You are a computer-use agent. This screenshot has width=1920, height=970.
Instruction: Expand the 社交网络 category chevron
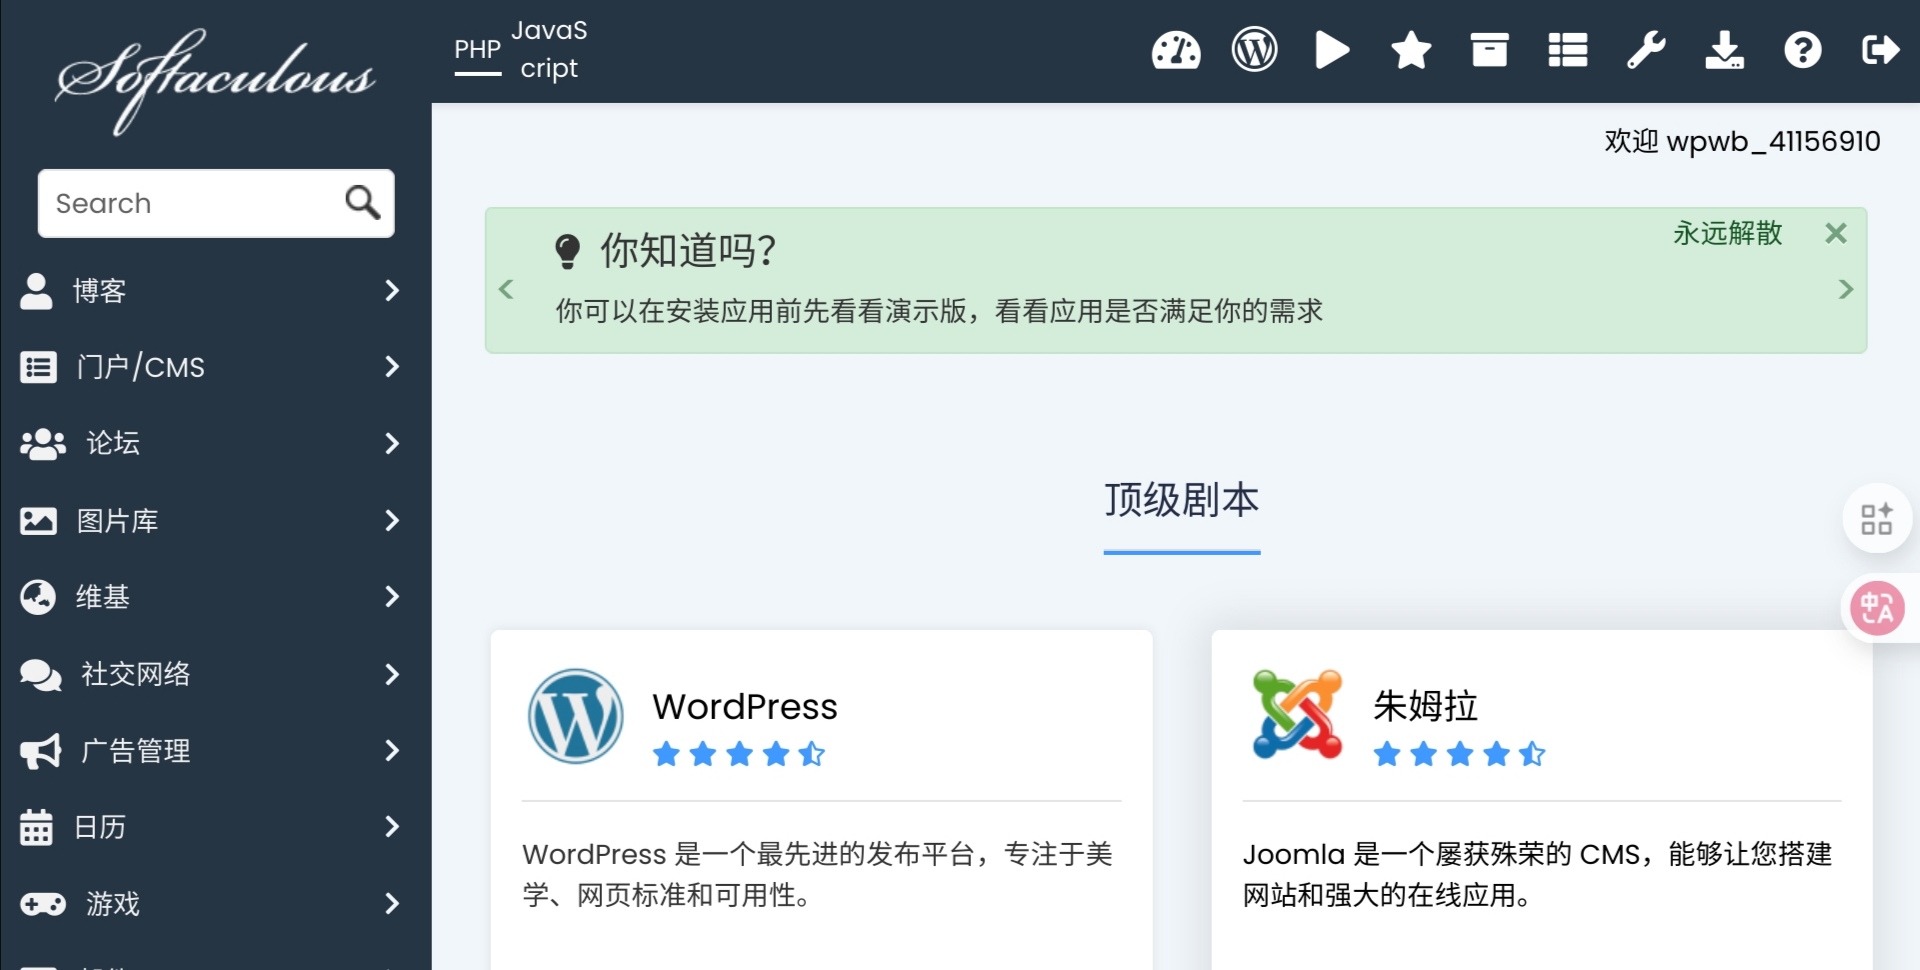point(392,675)
